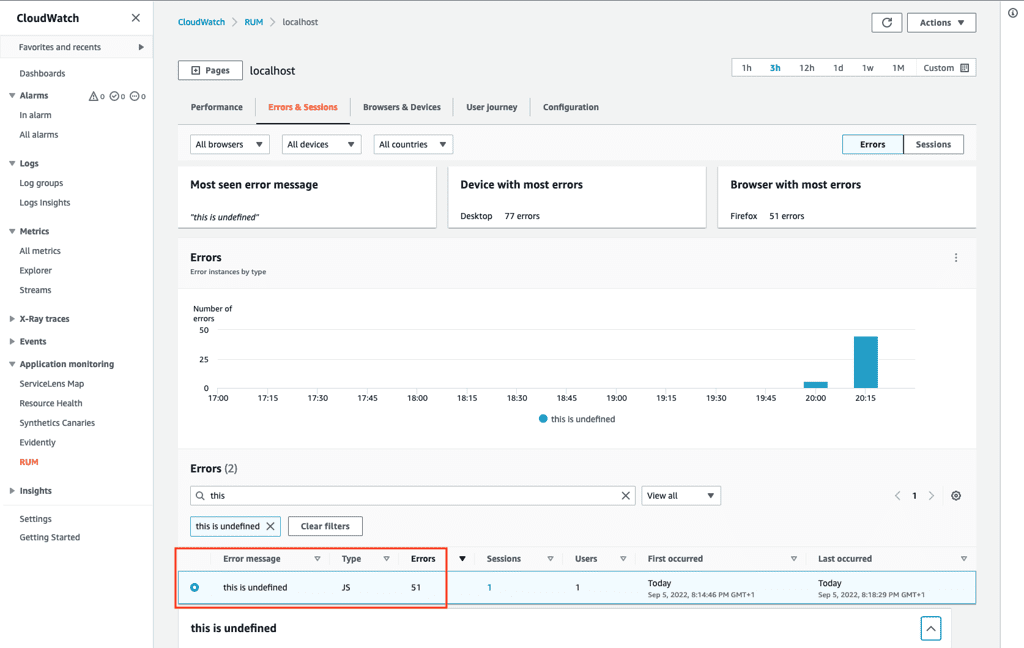
Task: Close the CloudWatch navigation panel
Action: click(x=136, y=18)
